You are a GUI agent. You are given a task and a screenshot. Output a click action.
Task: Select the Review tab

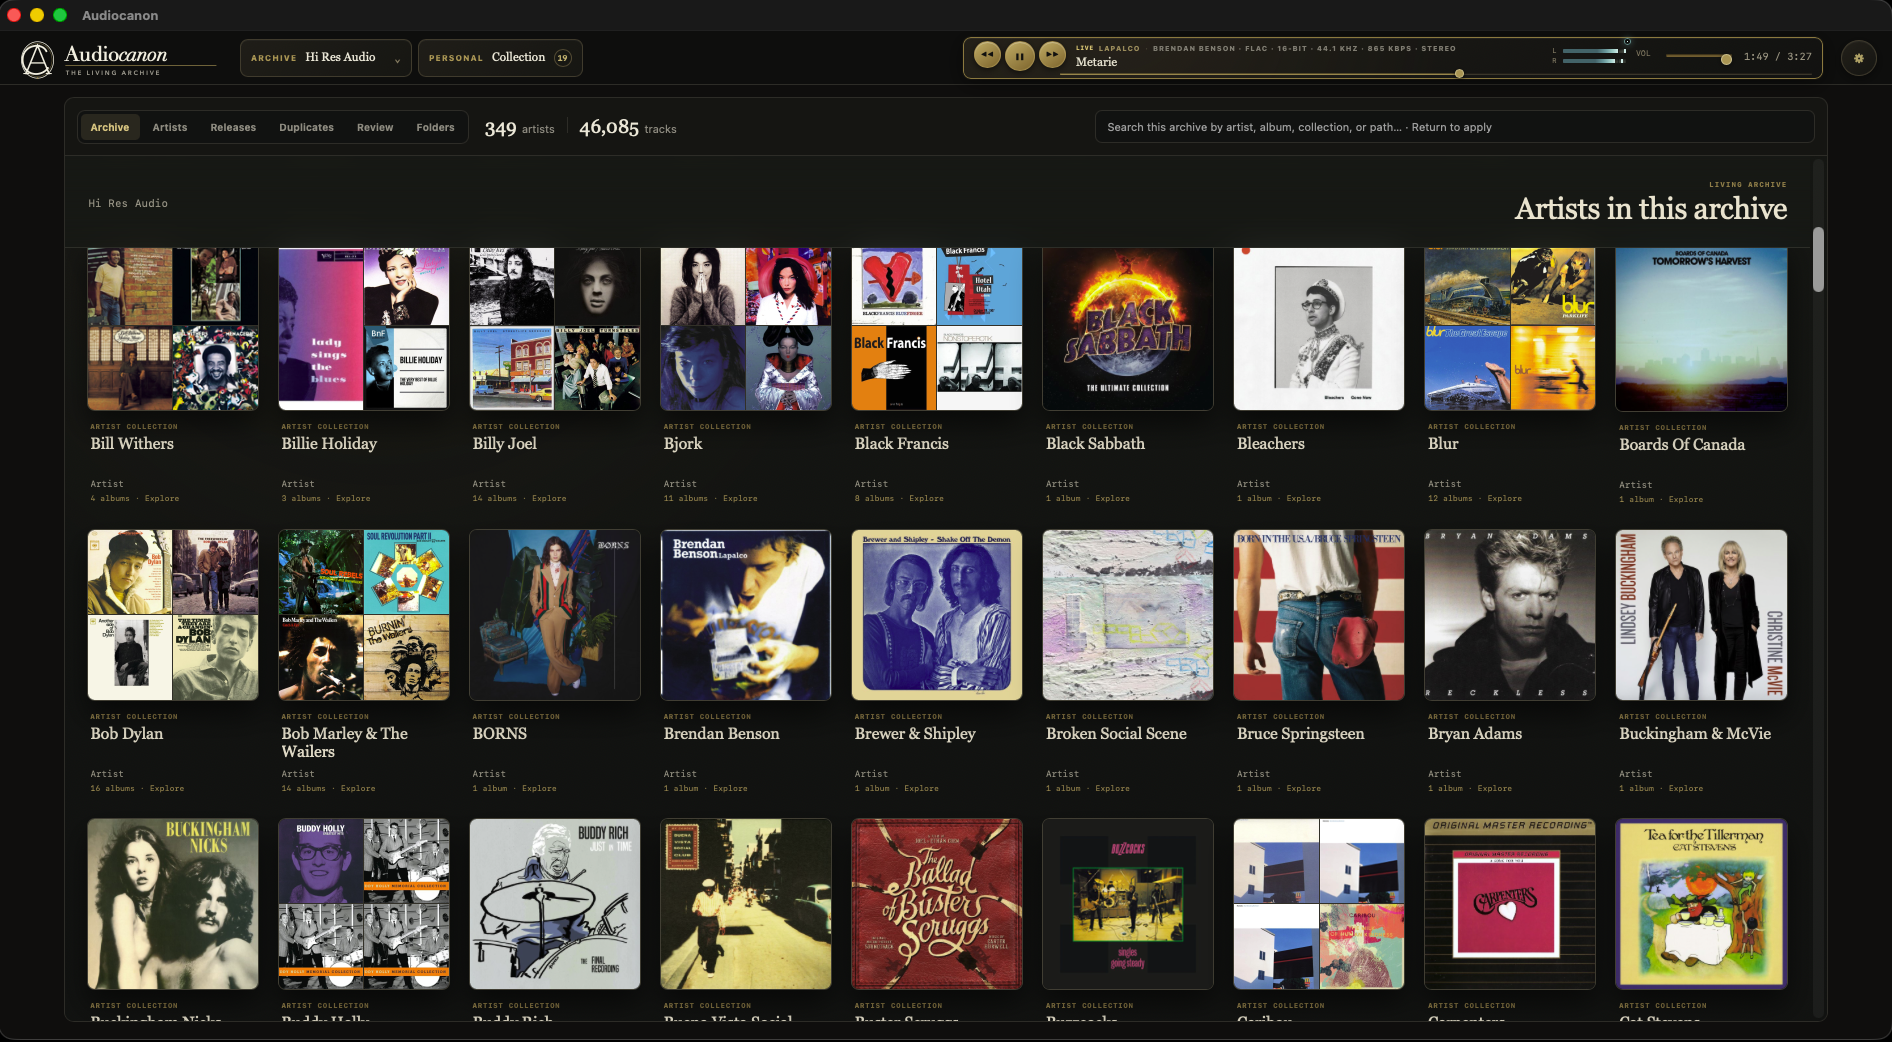coord(375,127)
